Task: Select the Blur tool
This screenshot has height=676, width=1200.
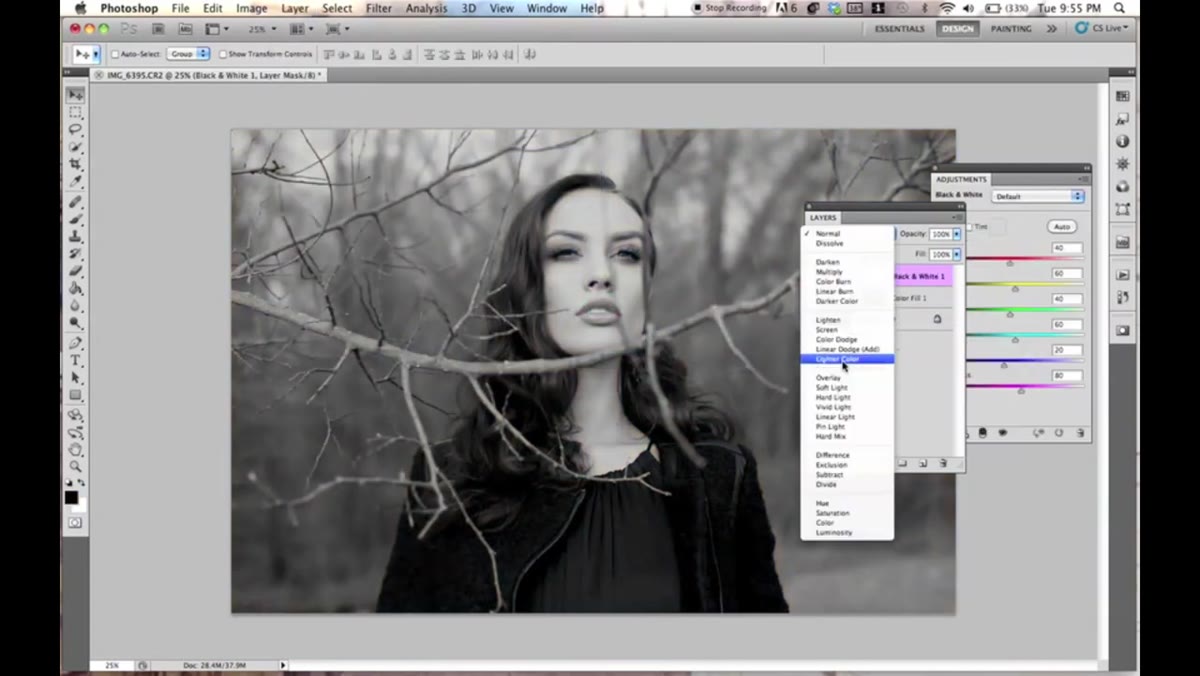Action: coord(76,305)
